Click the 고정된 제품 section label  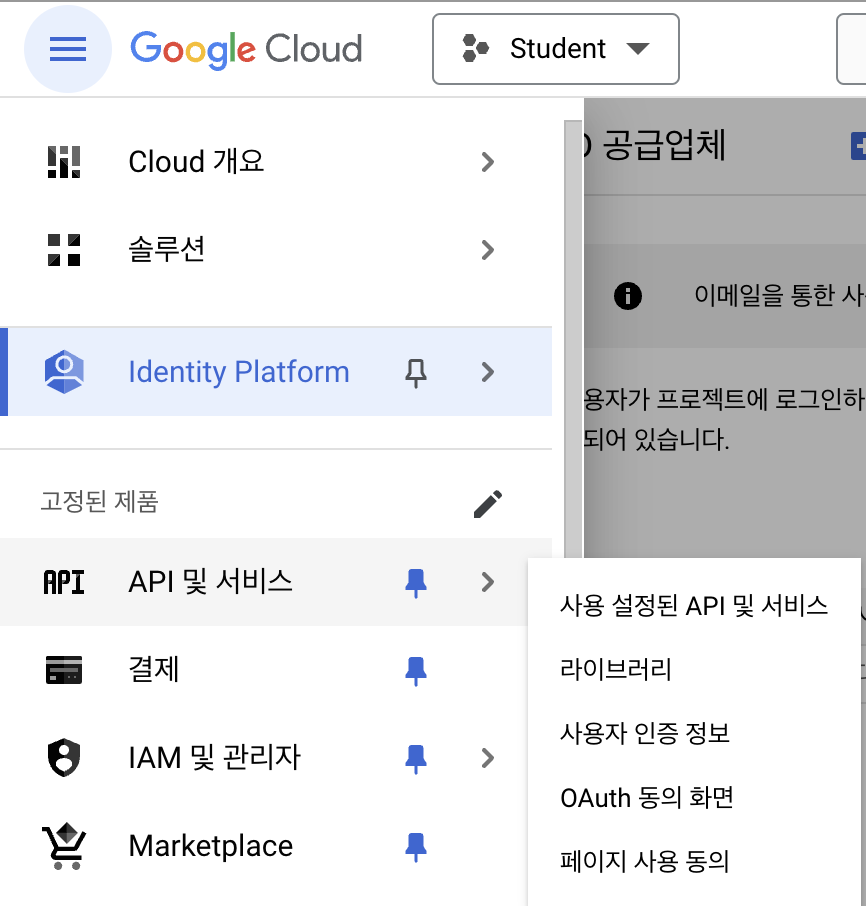99,502
